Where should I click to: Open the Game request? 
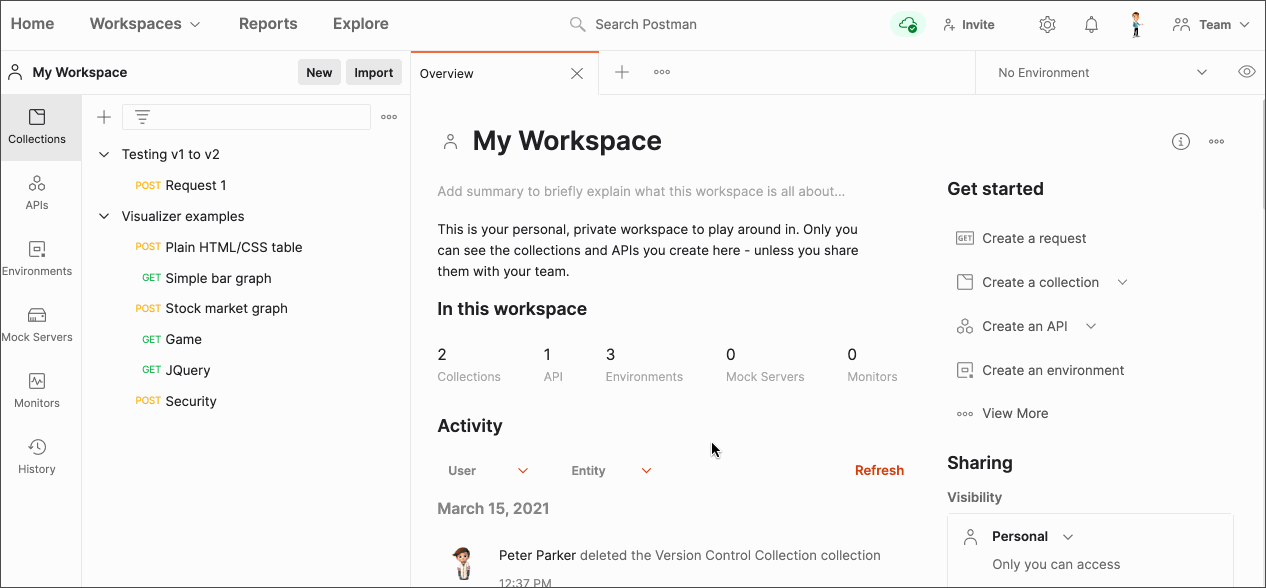coord(184,339)
